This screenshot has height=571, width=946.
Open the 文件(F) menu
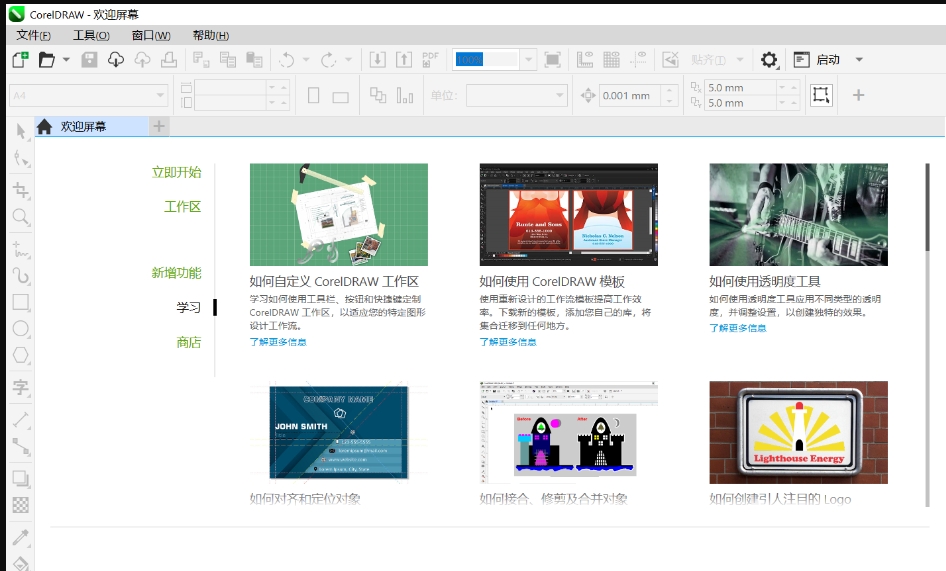[33, 36]
